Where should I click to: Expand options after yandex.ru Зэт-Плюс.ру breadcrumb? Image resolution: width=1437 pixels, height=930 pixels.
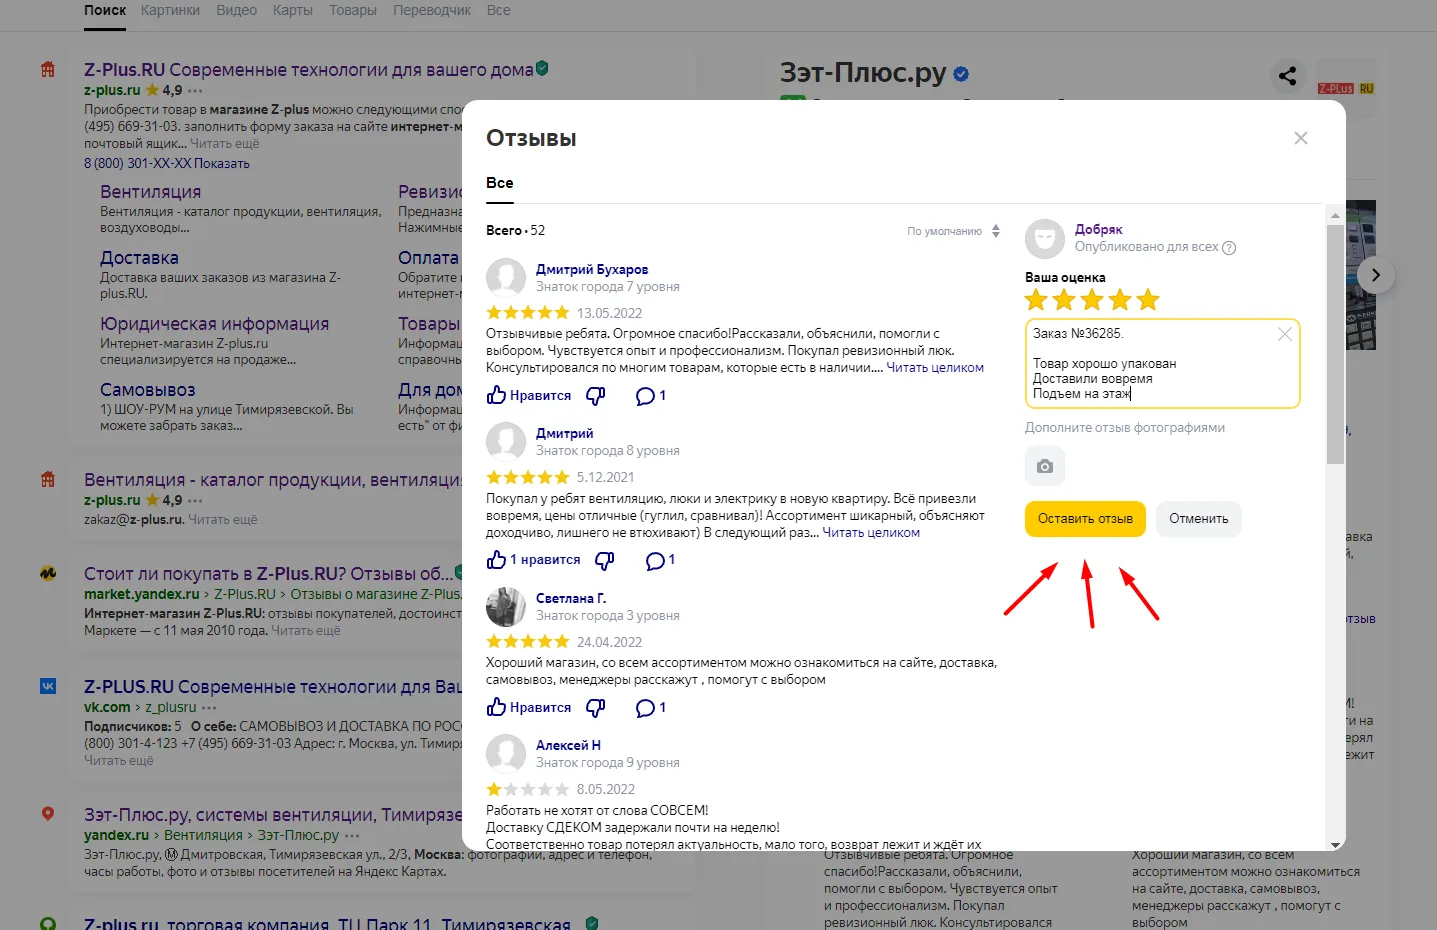click(x=353, y=836)
